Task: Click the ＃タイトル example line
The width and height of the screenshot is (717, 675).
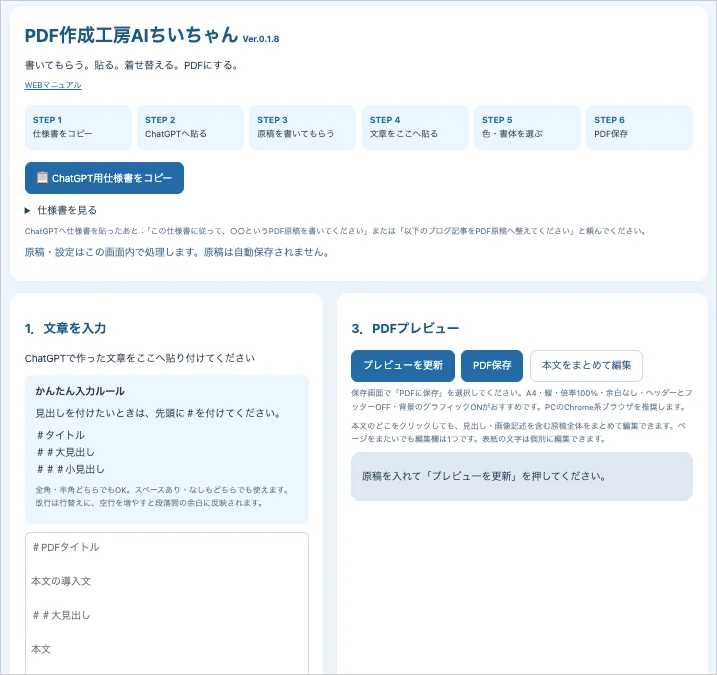Action: (x=60, y=435)
